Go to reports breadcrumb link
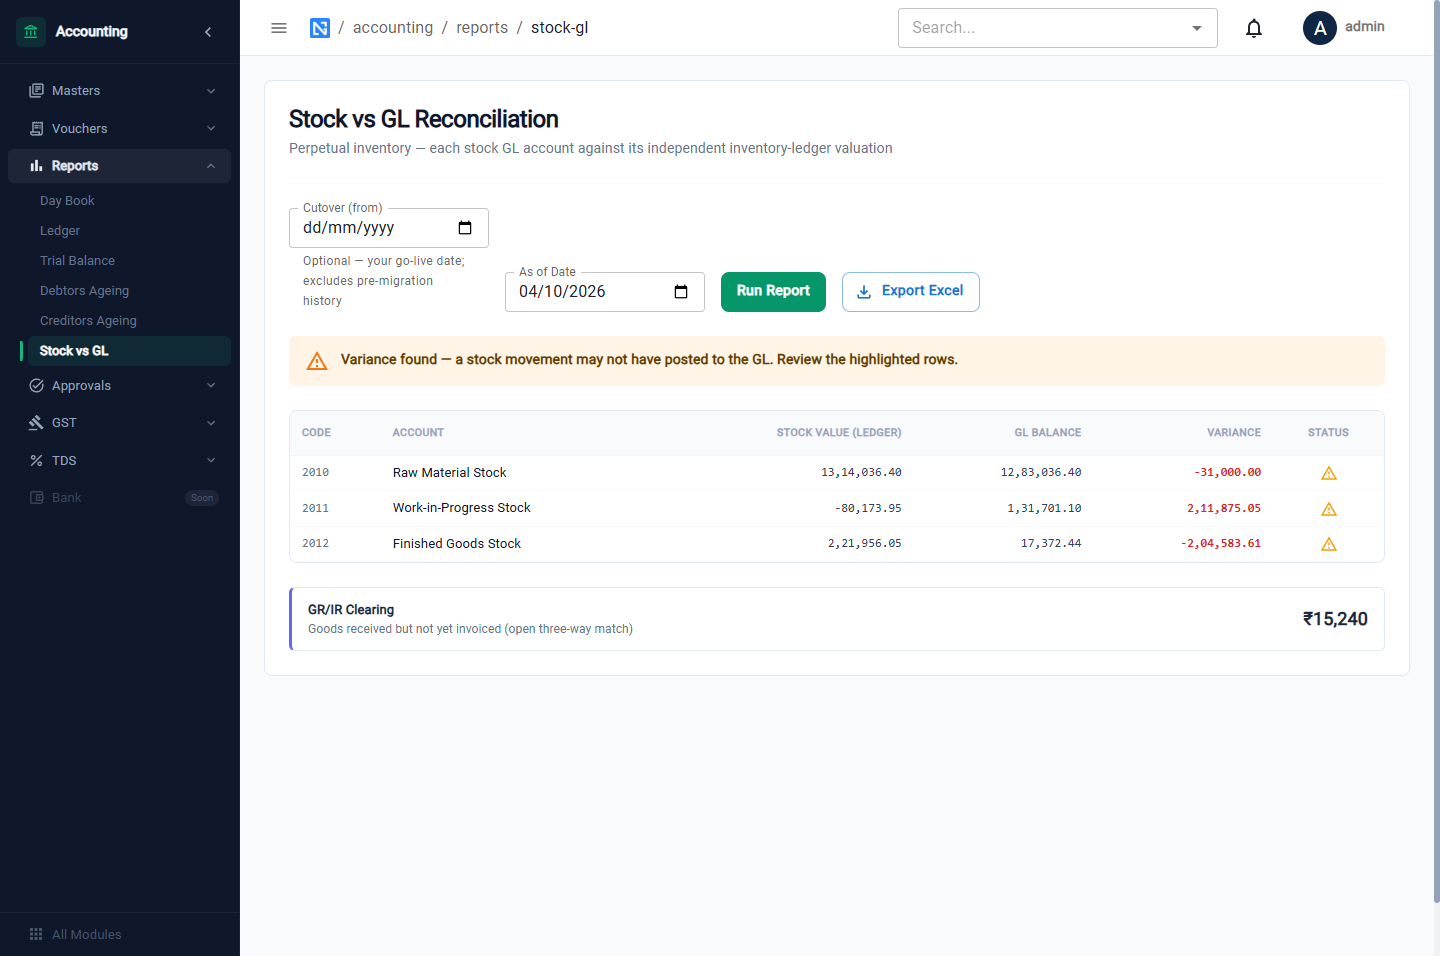The image size is (1440, 956). [x=482, y=28]
